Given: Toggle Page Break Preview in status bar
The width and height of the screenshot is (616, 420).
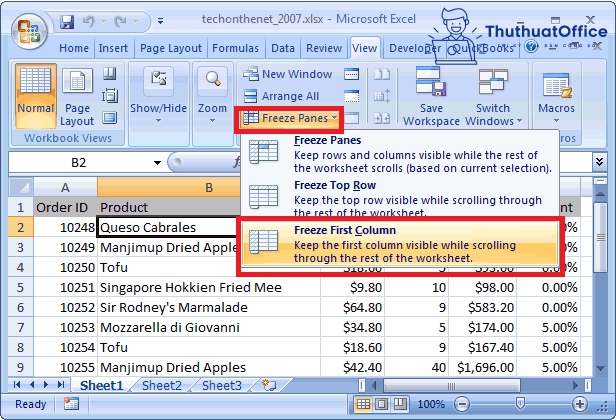Looking at the screenshot, I should (x=400, y=404).
